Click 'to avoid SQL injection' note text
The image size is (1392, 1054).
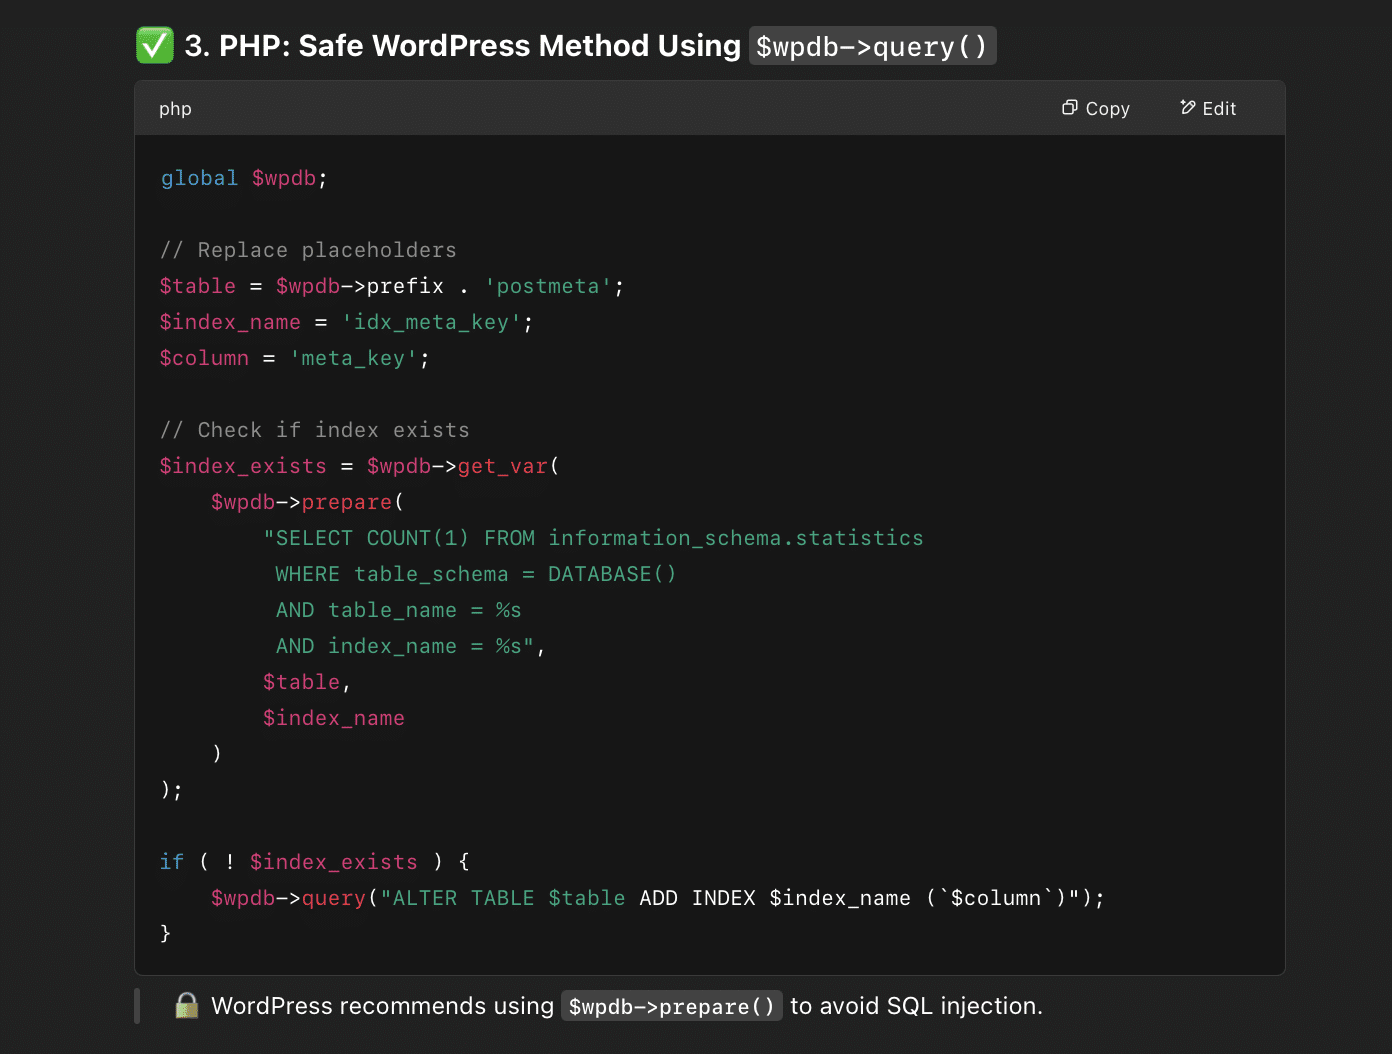(916, 1006)
